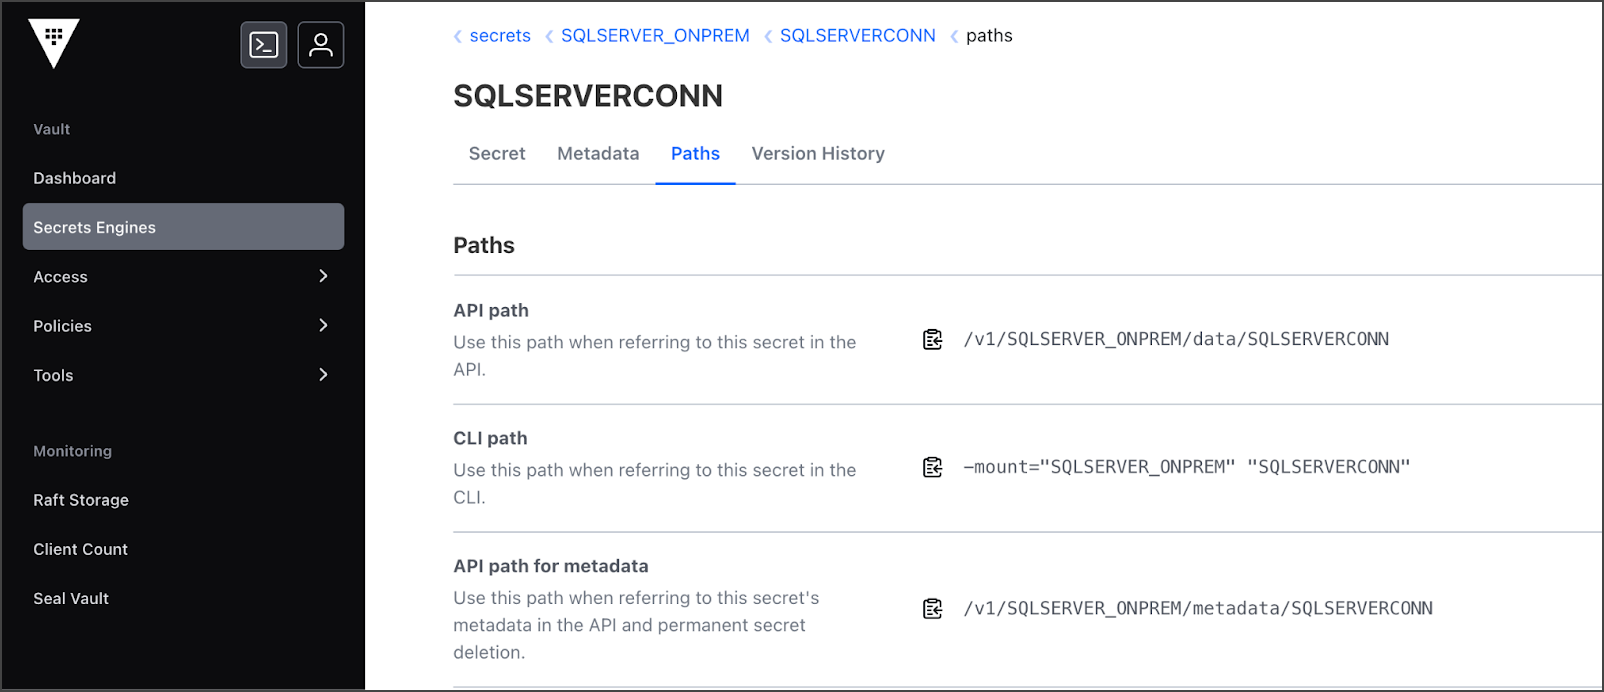The height and width of the screenshot is (692, 1604).
Task: Go to secrets breadcrumb link
Action: 500,36
